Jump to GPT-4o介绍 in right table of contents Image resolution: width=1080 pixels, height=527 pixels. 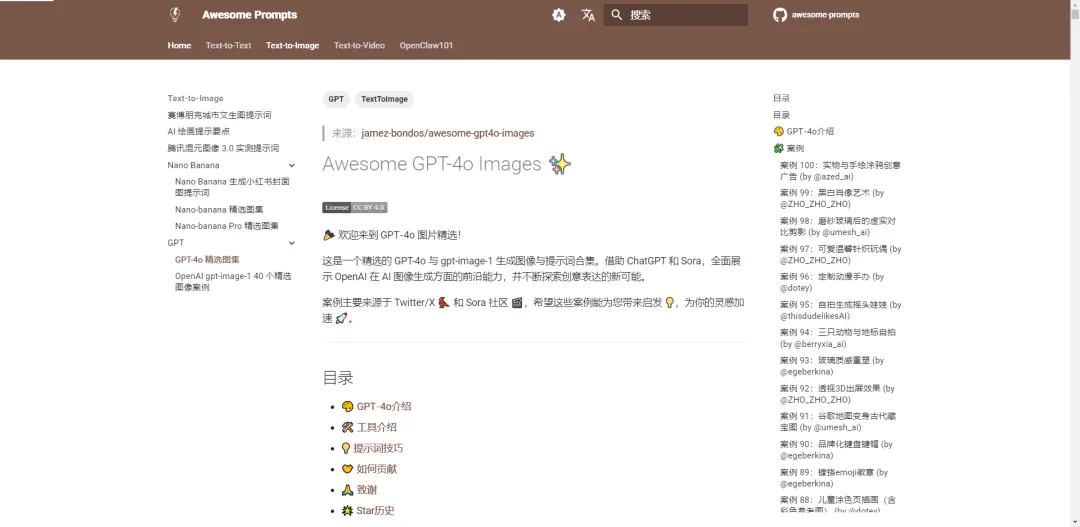click(804, 132)
